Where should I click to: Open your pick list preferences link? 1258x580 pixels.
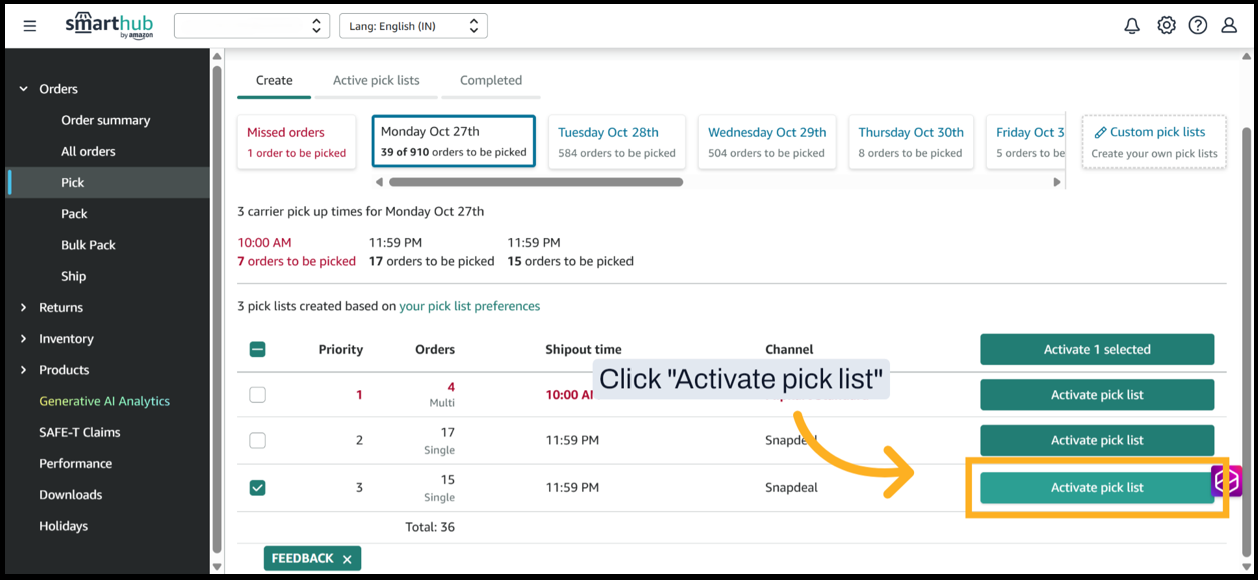[469, 306]
